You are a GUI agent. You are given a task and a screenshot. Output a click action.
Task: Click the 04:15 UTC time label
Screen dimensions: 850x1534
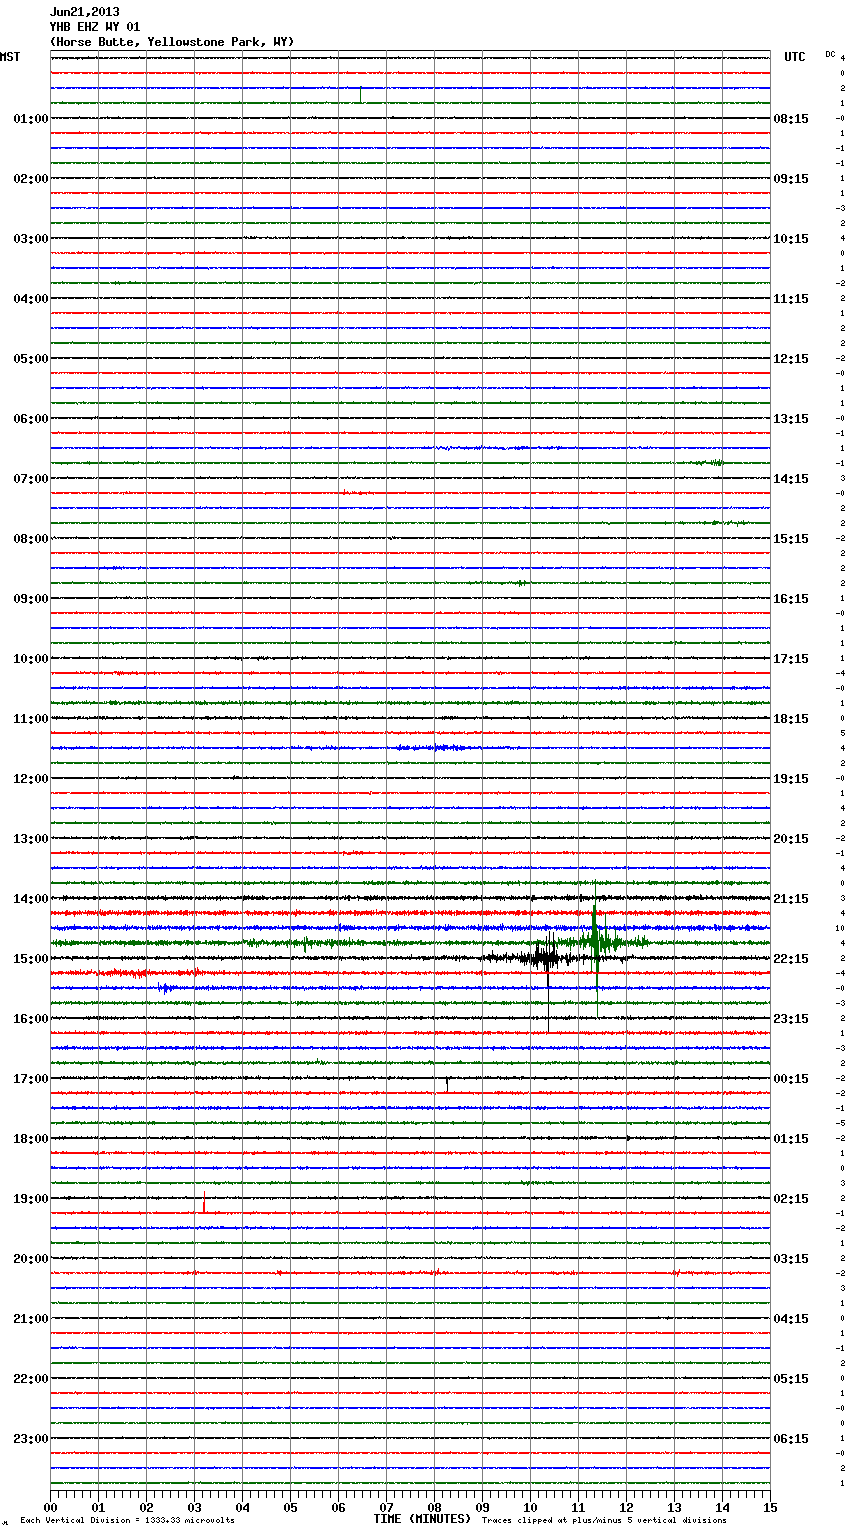[x=791, y=1319]
